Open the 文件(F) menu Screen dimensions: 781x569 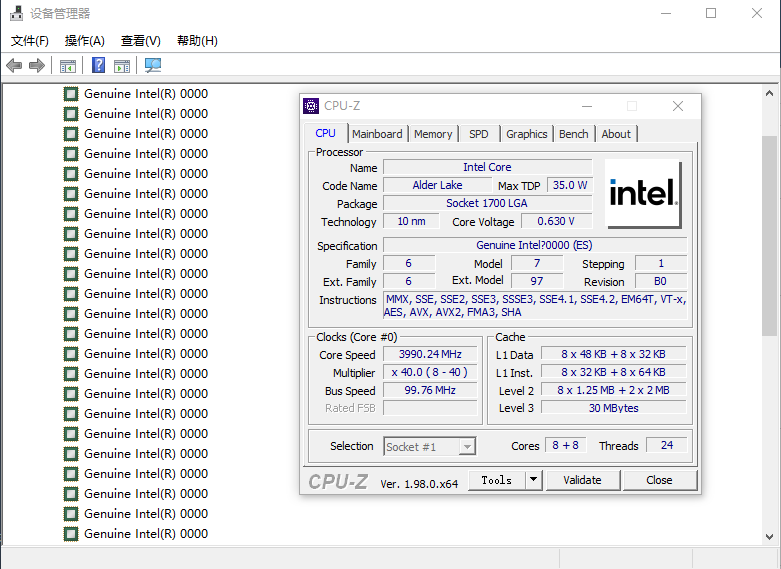pyautogui.click(x=30, y=41)
